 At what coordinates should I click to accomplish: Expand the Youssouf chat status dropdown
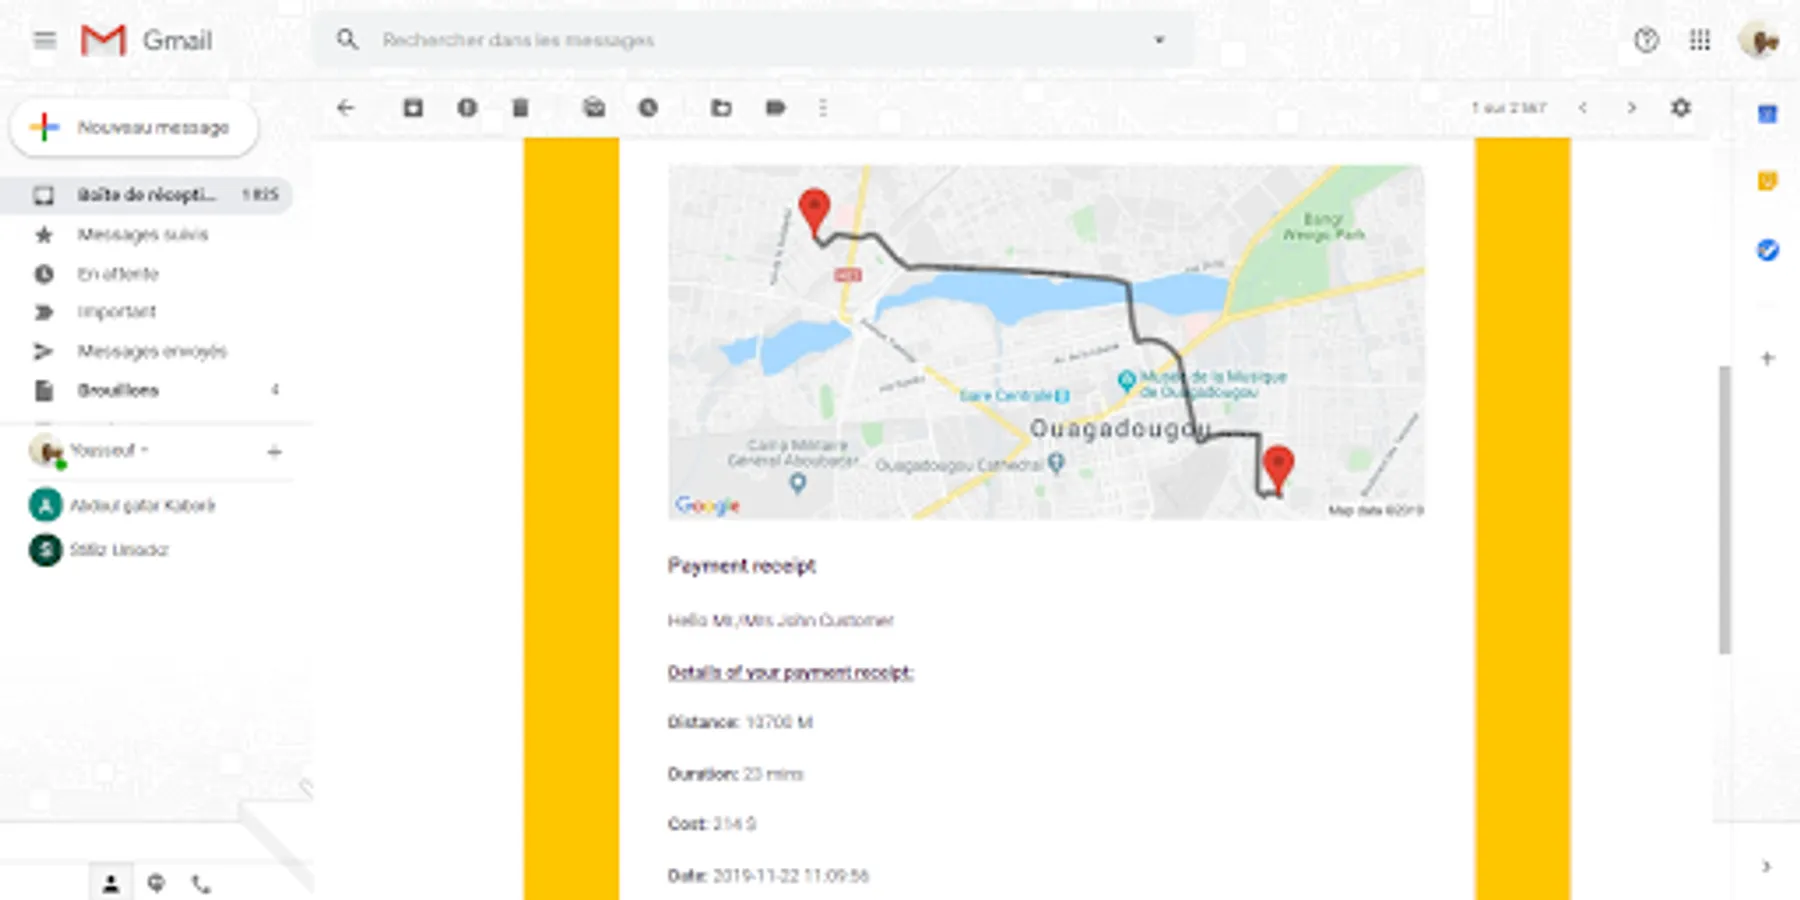[x=109, y=450]
